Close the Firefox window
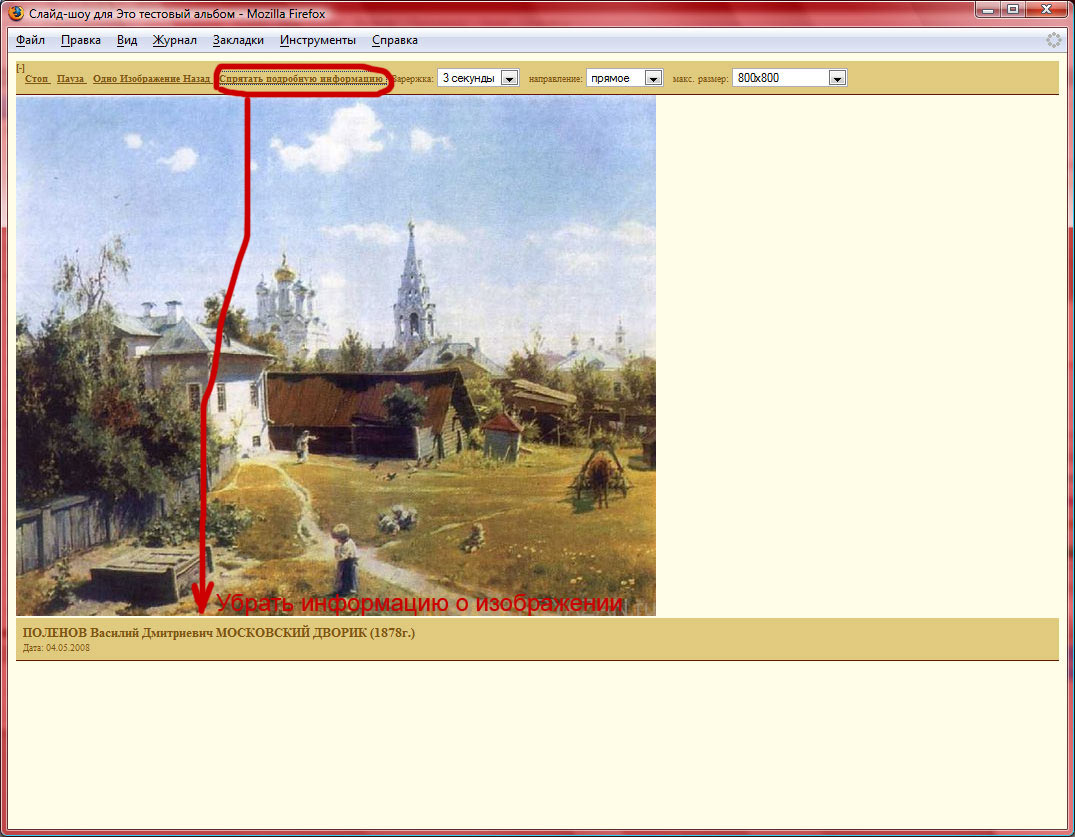The height and width of the screenshot is (837, 1075). click(1047, 10)
